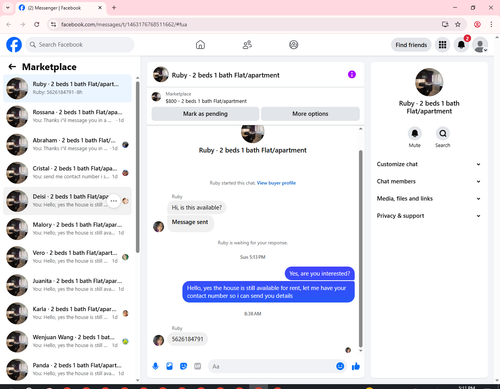Open the Friends icon in top navigation
This screenshot has width=500, height=389.
tap(247, 45)
